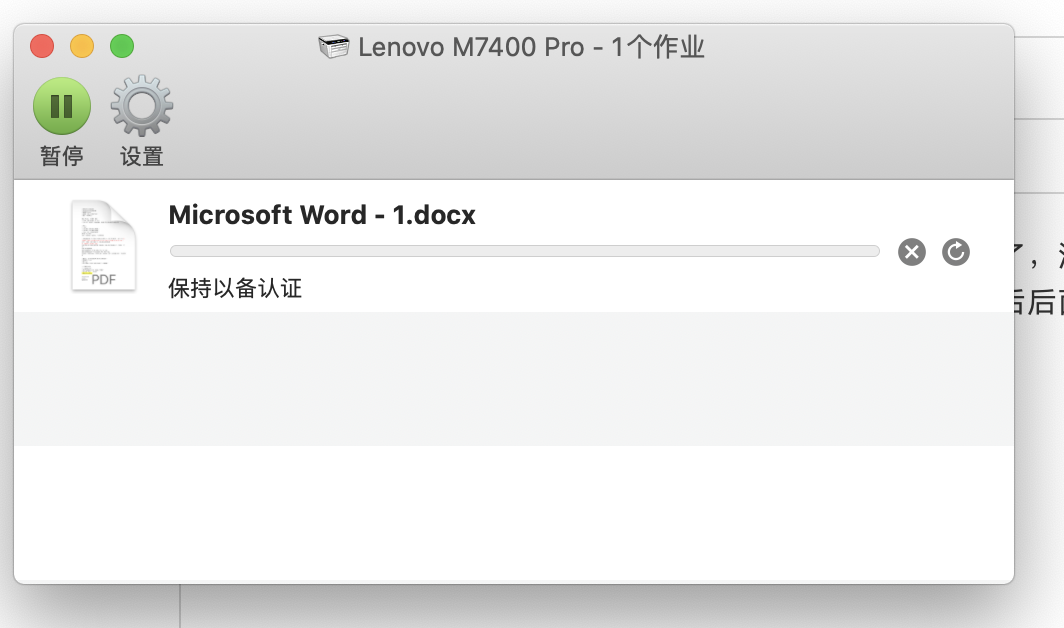Select the Microsoft Word - 1.docx job title
This screenshot has height=628, width=1064.
click(x=322, y=215)
